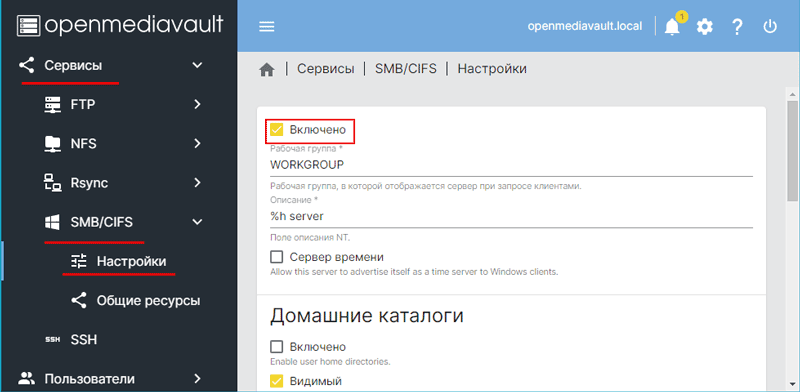Expand the Rsync submenu chevron
Image resolution: width=800 pixels, height=392 pixels.
(x=197, y=183)
